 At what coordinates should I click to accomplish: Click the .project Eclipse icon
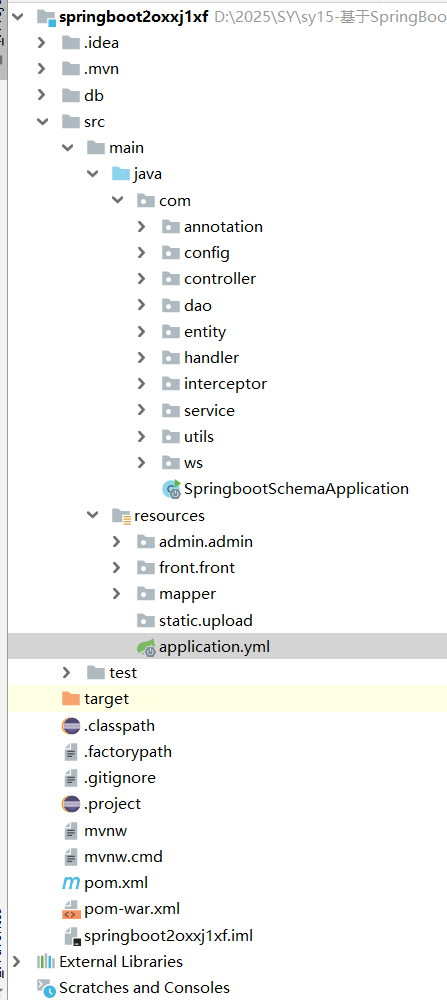click(71, 804)
